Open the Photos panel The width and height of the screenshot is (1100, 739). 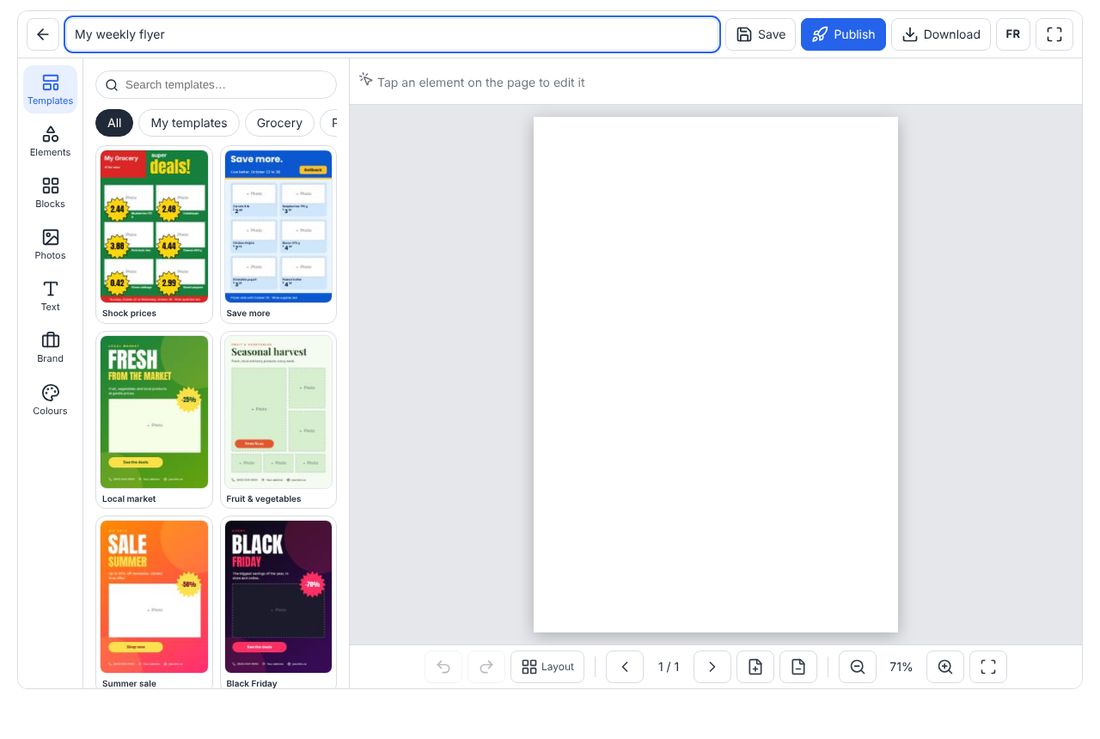click(x=50, y=244)
